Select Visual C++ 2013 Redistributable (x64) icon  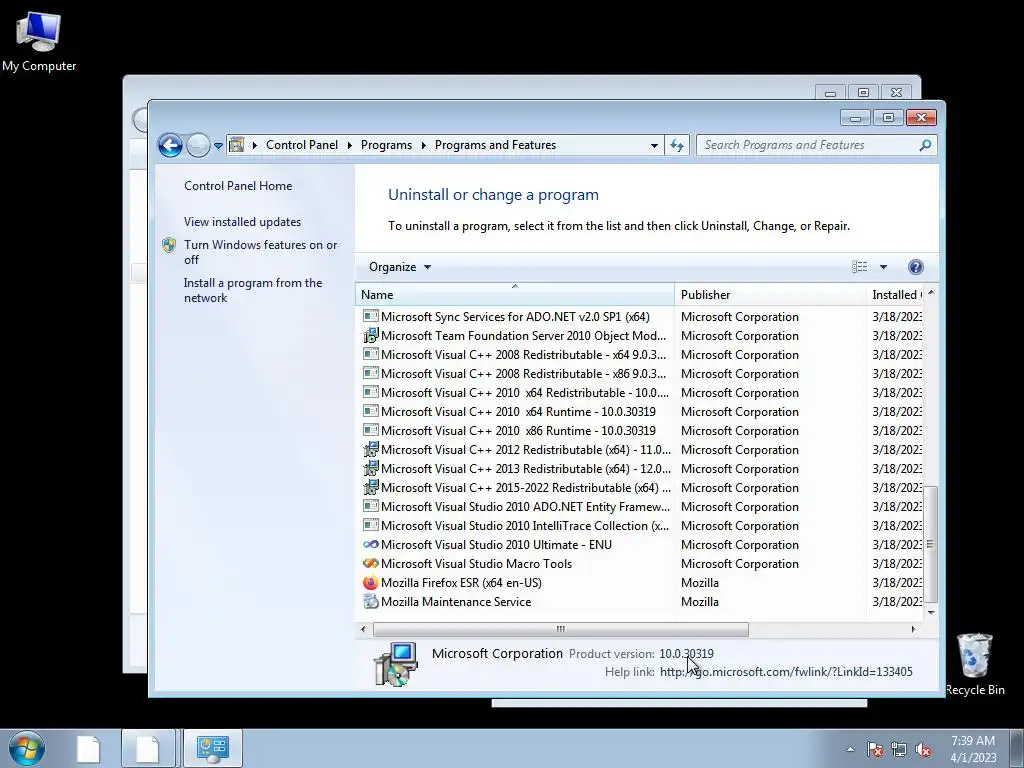[x=371, y=468]
